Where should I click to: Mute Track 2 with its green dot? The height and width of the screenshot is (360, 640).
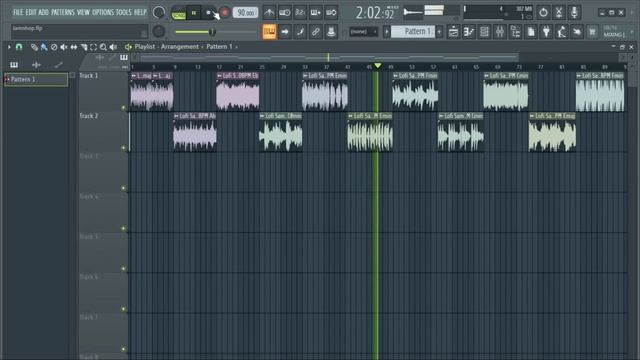point(123,148)
